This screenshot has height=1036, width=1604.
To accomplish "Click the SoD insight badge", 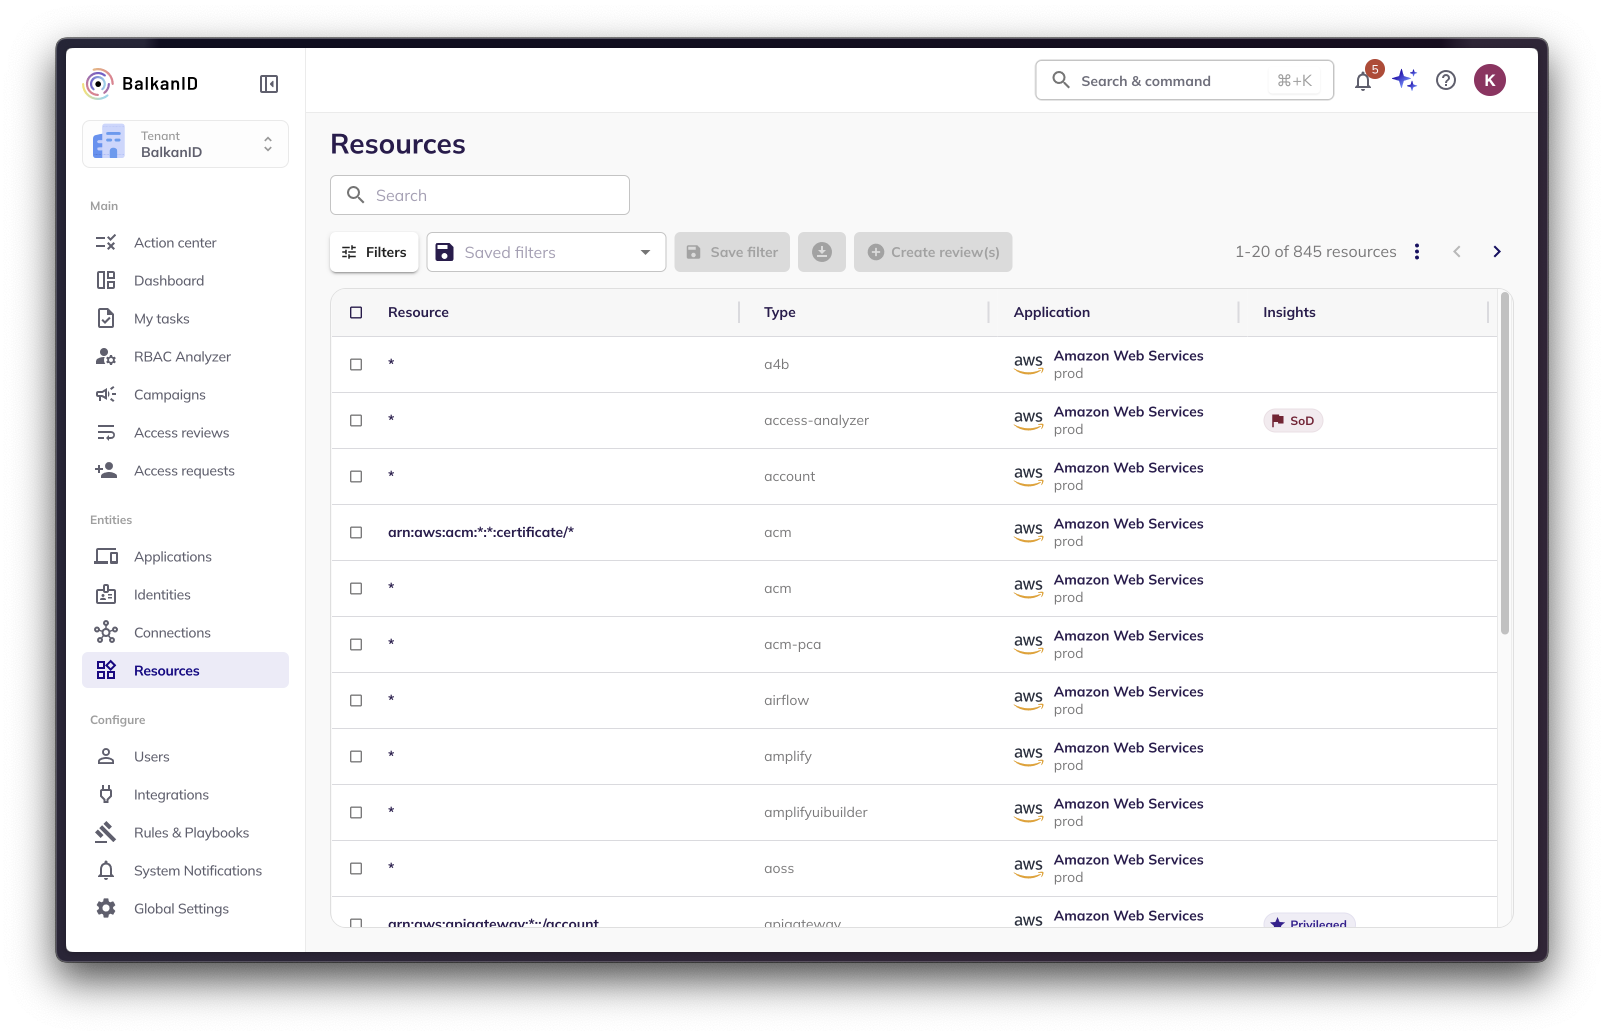I will point(1292,421).
